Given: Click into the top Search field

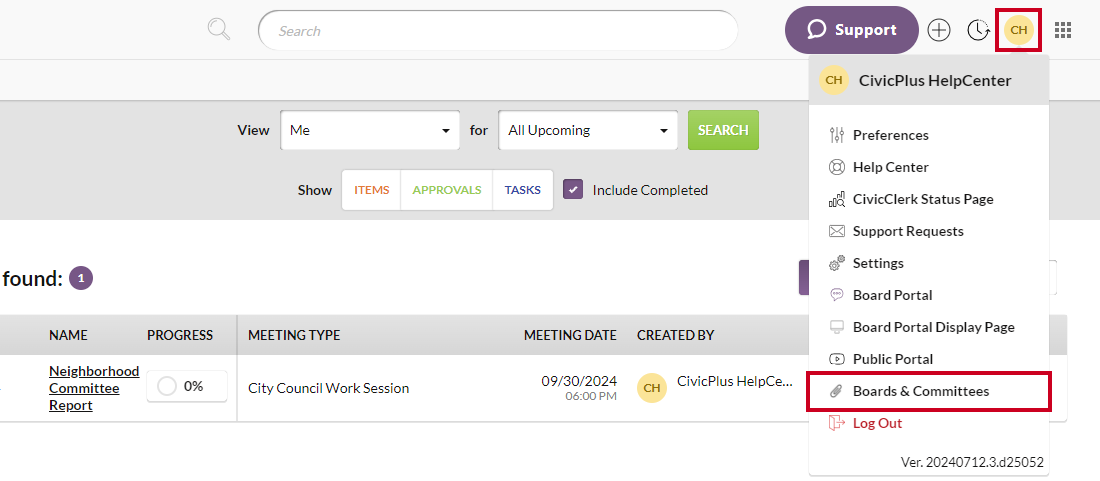Looking at the screenshot, I should click(498, 30).
